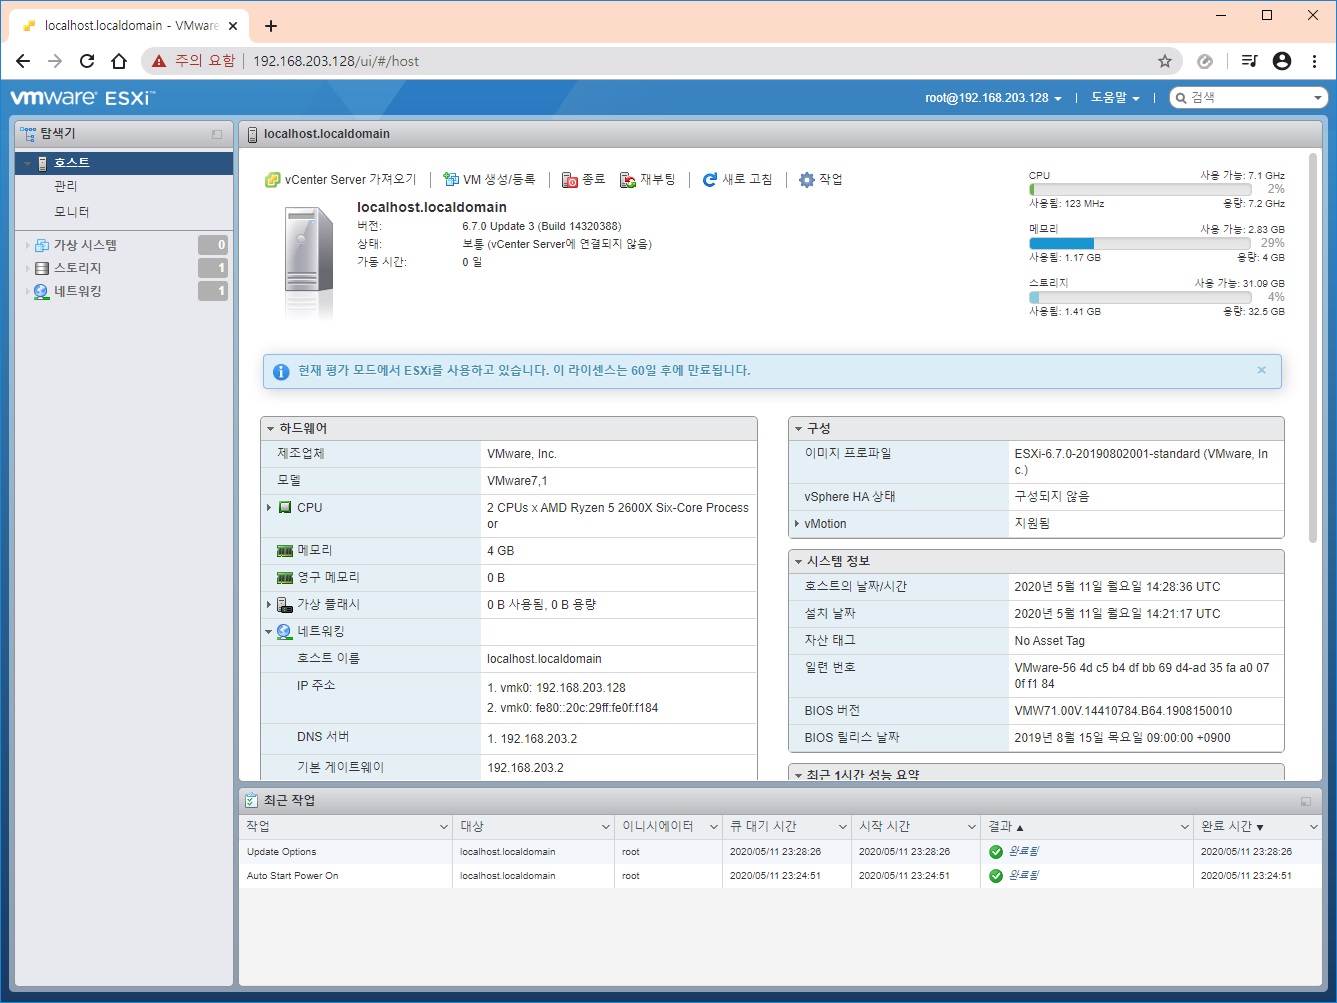Expand the CPU row in hardware

(269, 508)
